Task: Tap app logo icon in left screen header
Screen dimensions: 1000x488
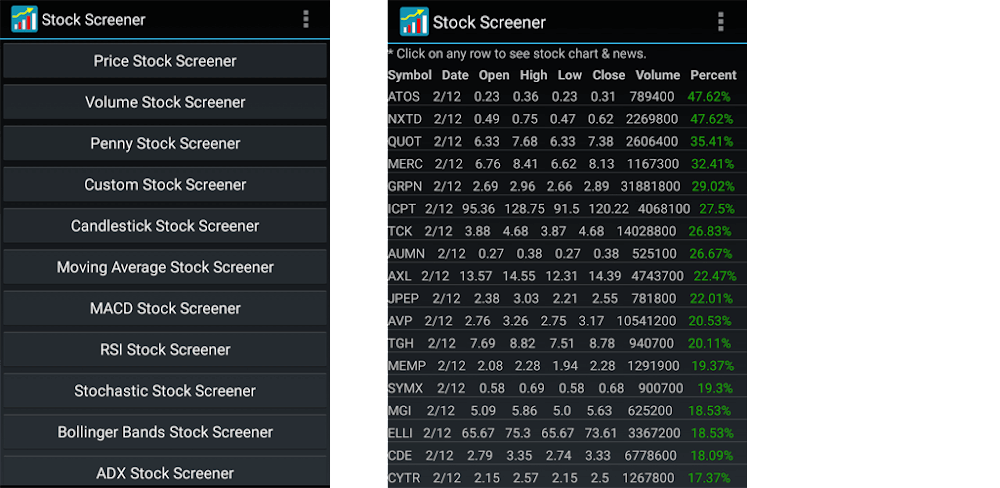Action: 24,19
